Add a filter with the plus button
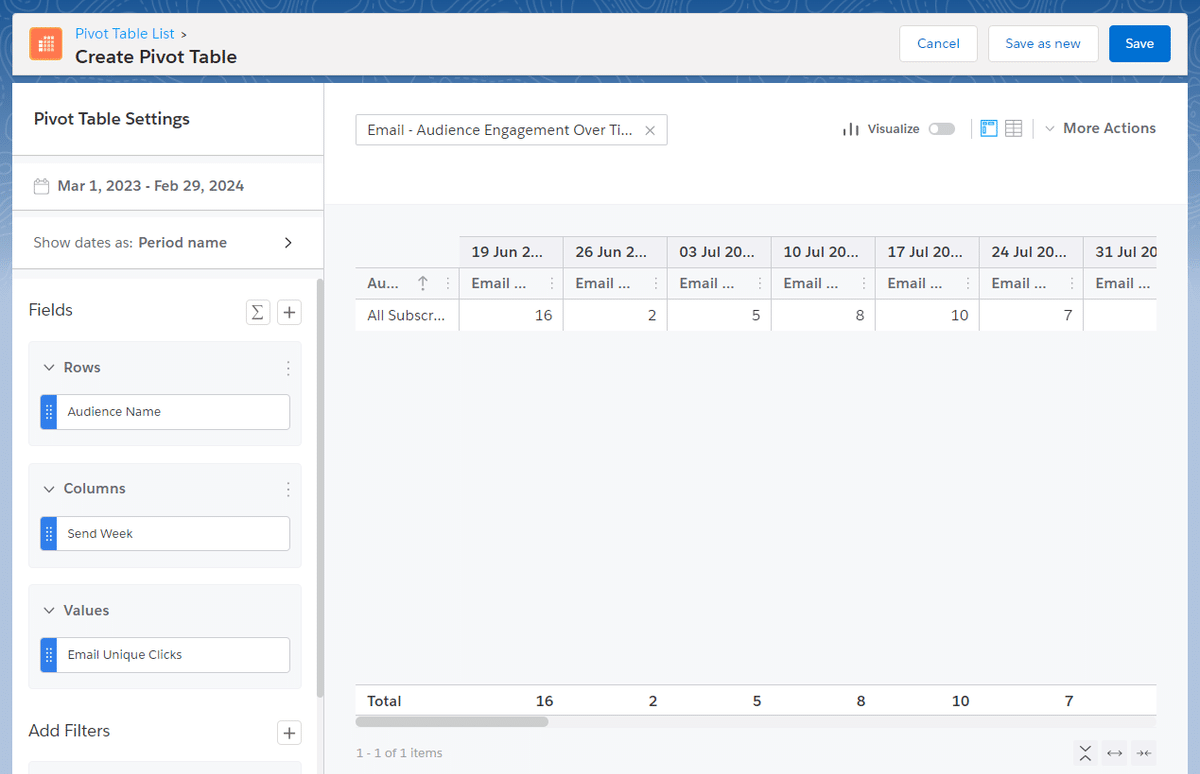This screenshot has width=1200, height=774. click(289, 733)
